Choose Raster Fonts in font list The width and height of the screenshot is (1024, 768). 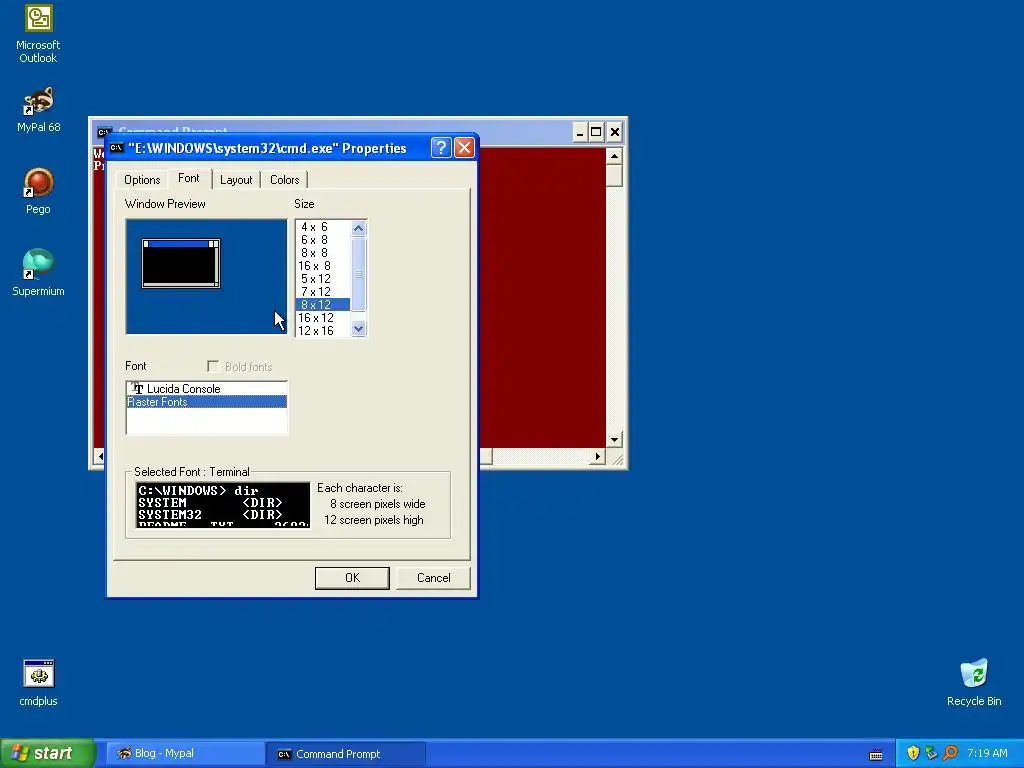click(x=206, y=402)
